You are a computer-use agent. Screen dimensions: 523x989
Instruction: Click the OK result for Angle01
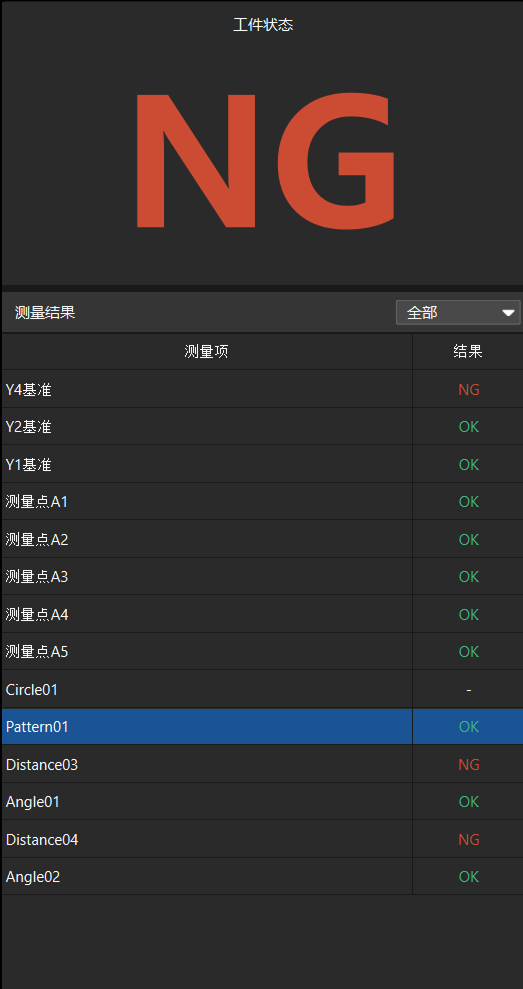469,802
